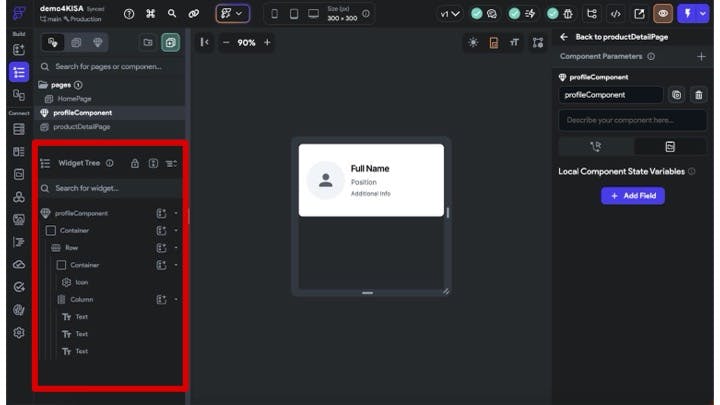This screenshot has height=405, width=720.
Task: Open dropdown arrow beside blue run button
Action: [703, 14]
